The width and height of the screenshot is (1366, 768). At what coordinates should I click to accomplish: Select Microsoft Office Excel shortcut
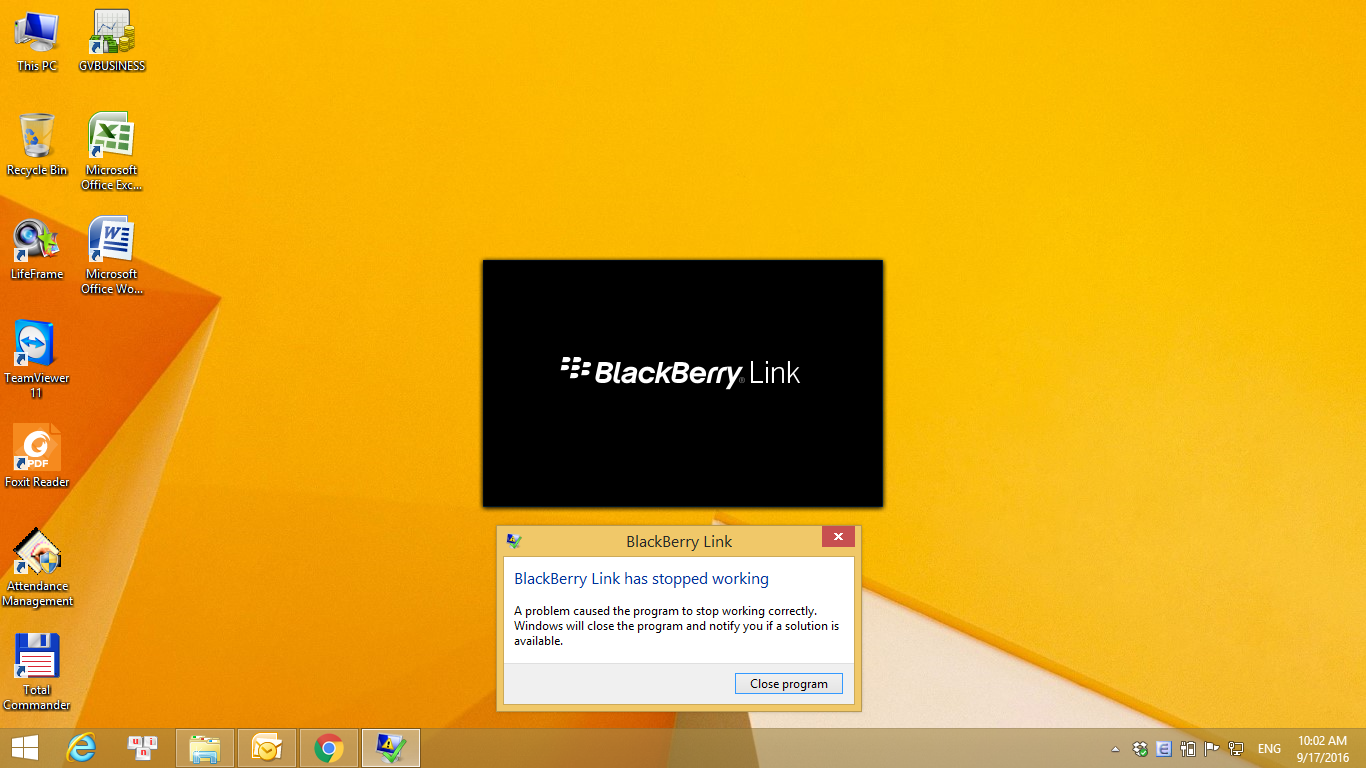click(112, 152)
